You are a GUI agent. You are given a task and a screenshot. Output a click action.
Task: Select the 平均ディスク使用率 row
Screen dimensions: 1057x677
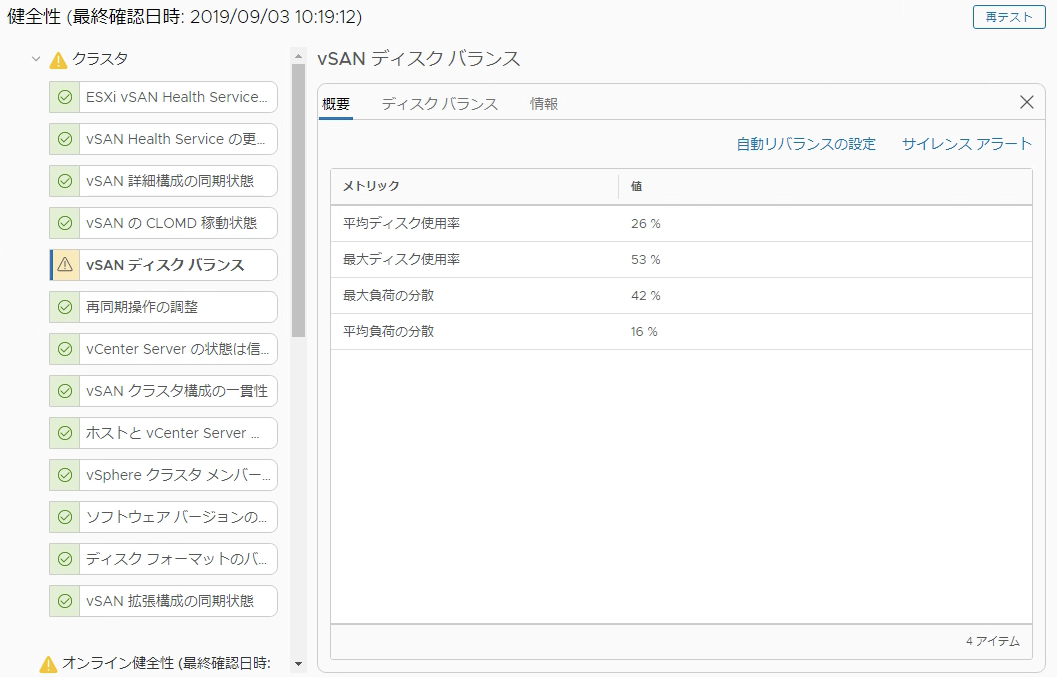point(682,223)
